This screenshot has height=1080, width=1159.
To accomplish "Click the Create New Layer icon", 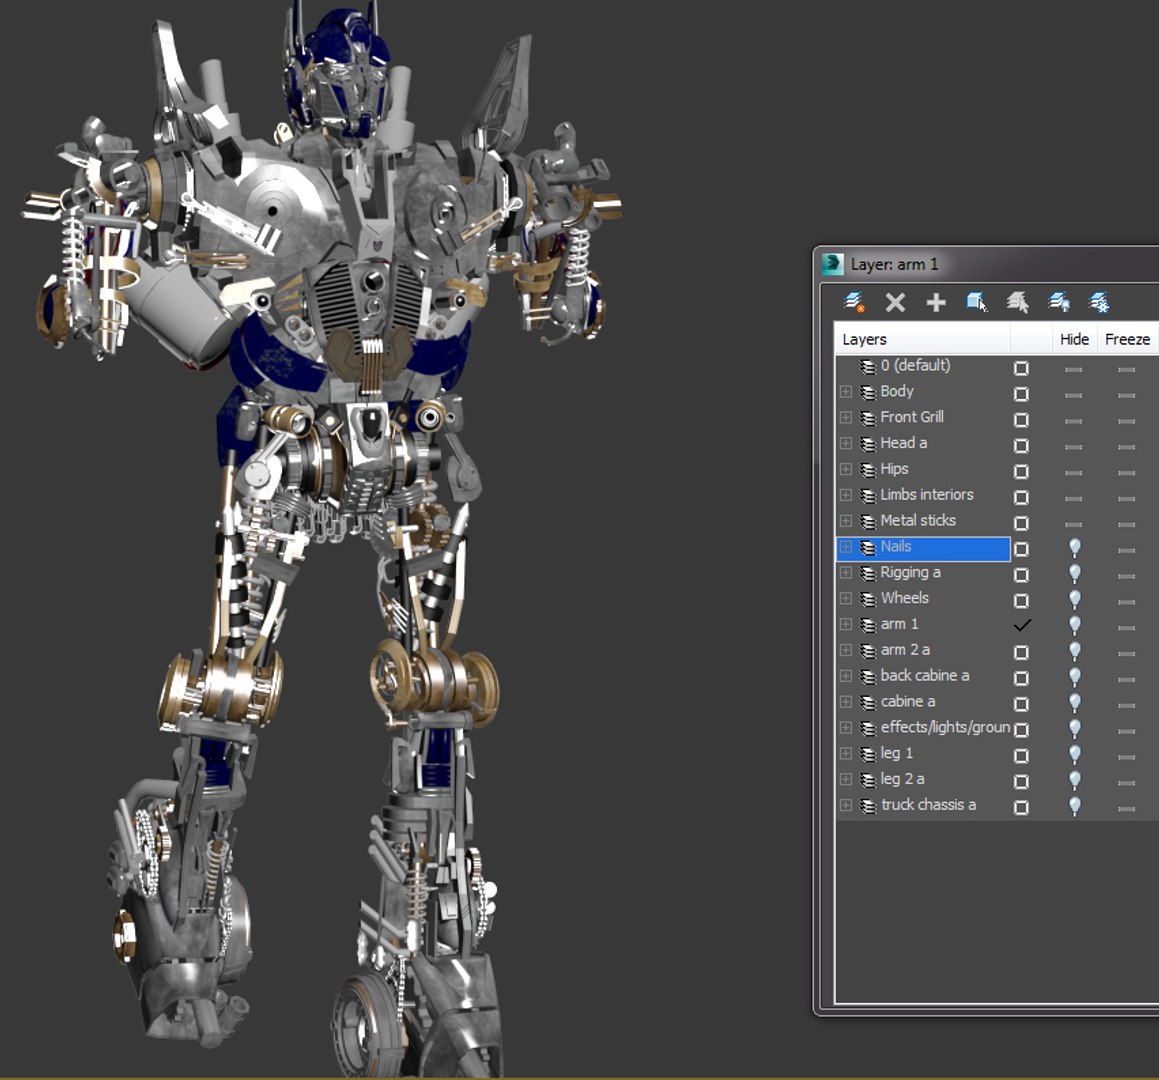I will [854, 302].
